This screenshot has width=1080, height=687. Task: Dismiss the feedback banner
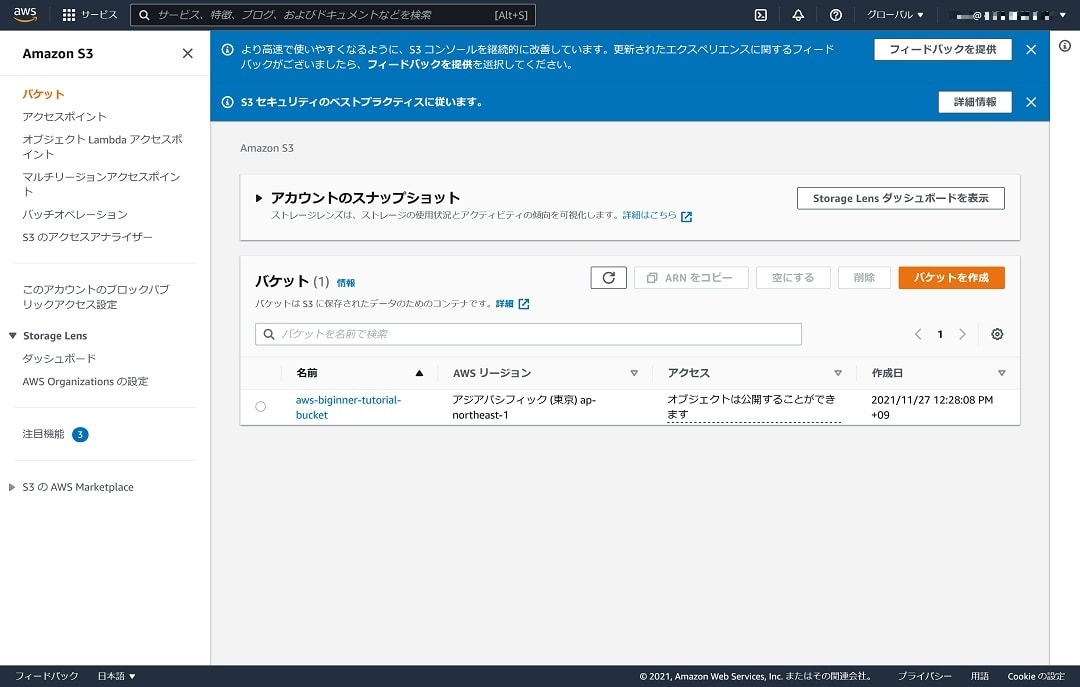pyautogui.click(x=1031, y=50)
